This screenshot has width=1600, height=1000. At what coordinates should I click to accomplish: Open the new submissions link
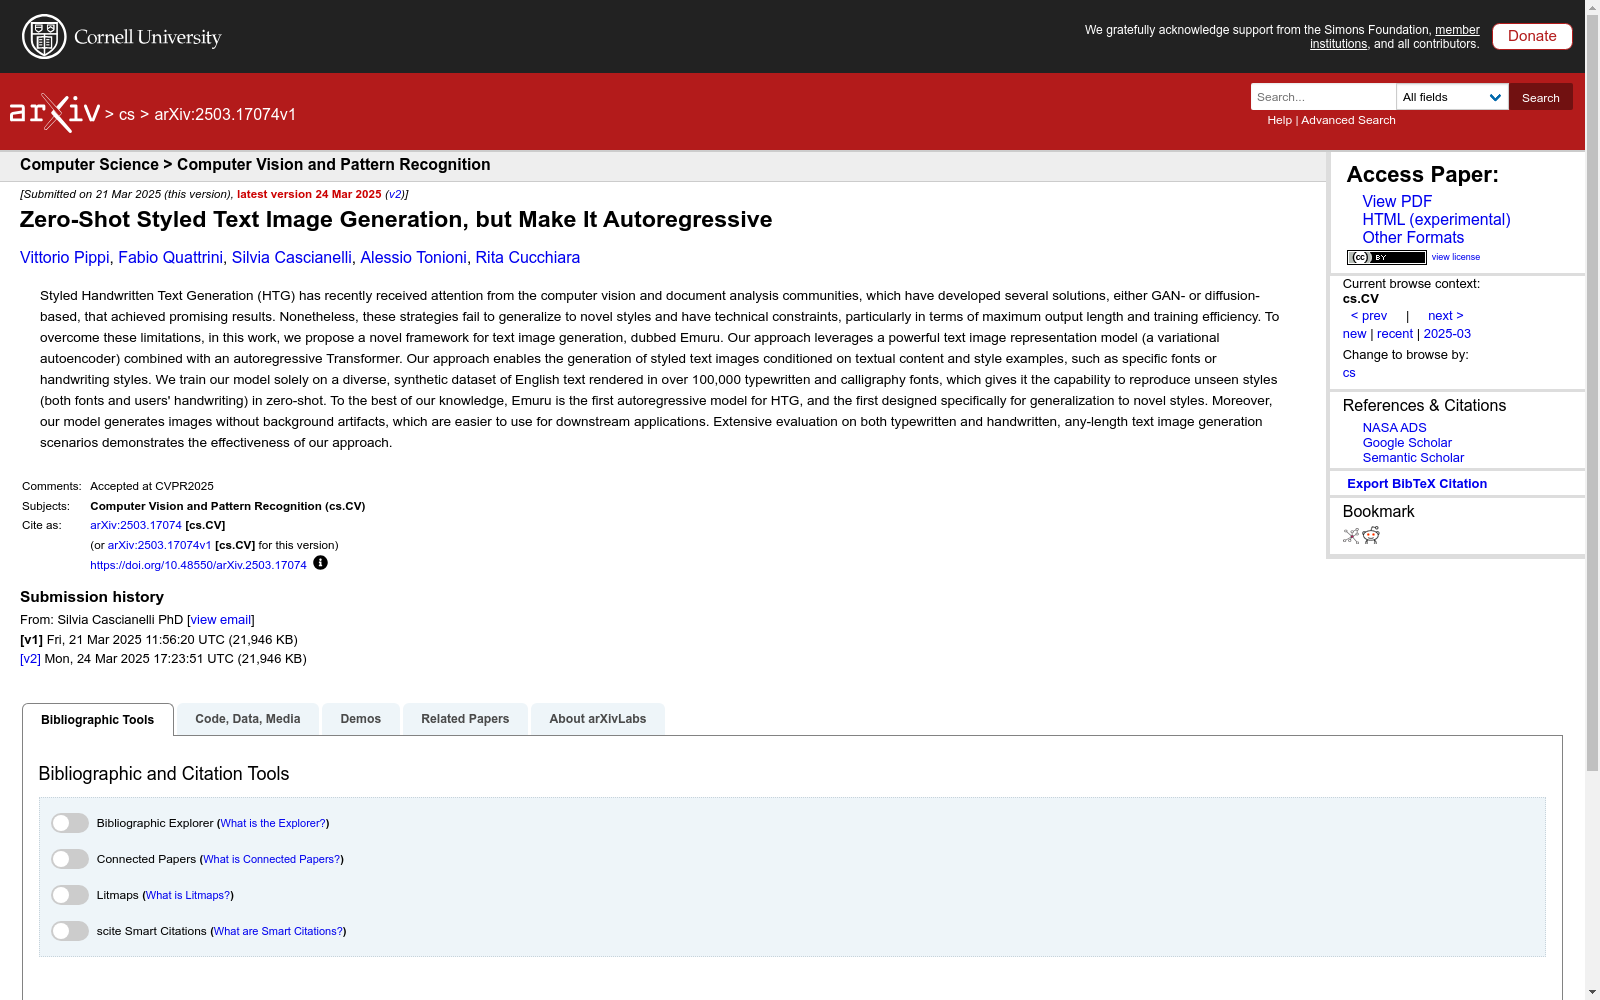click(1354, 334)
